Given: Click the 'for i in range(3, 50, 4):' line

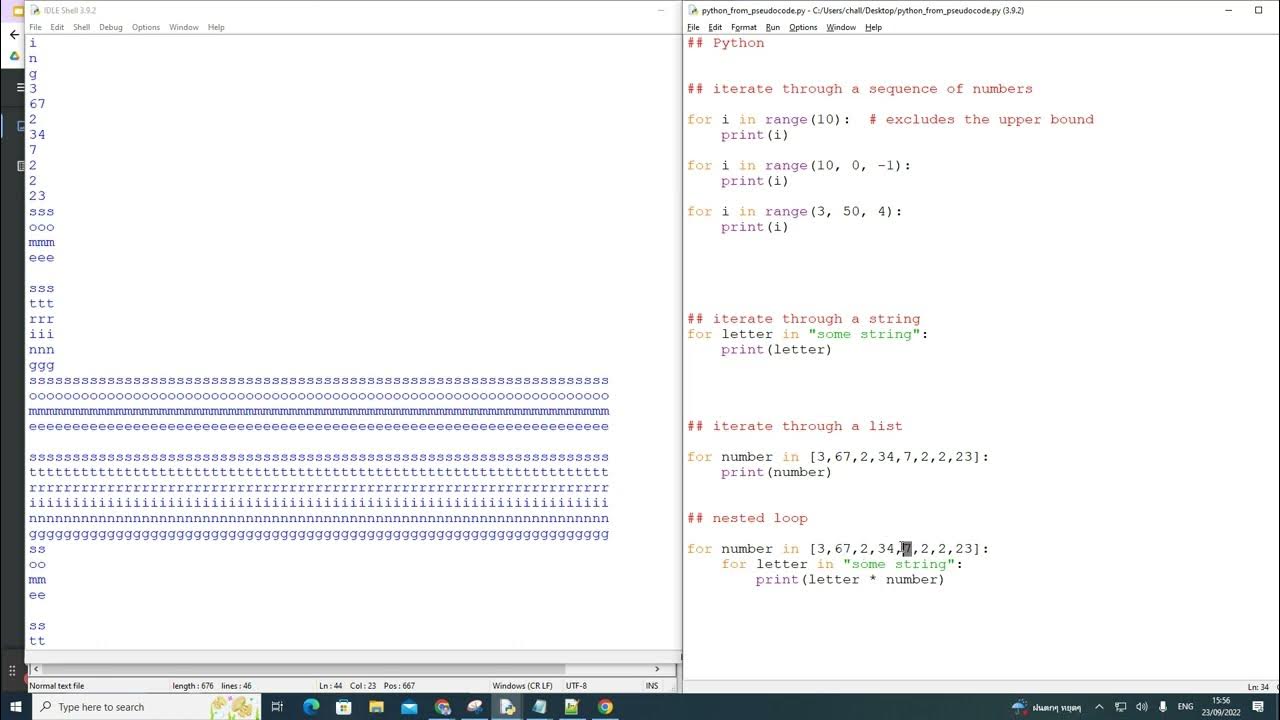Looking at the screenshot, I should click(x=795, y=212).
